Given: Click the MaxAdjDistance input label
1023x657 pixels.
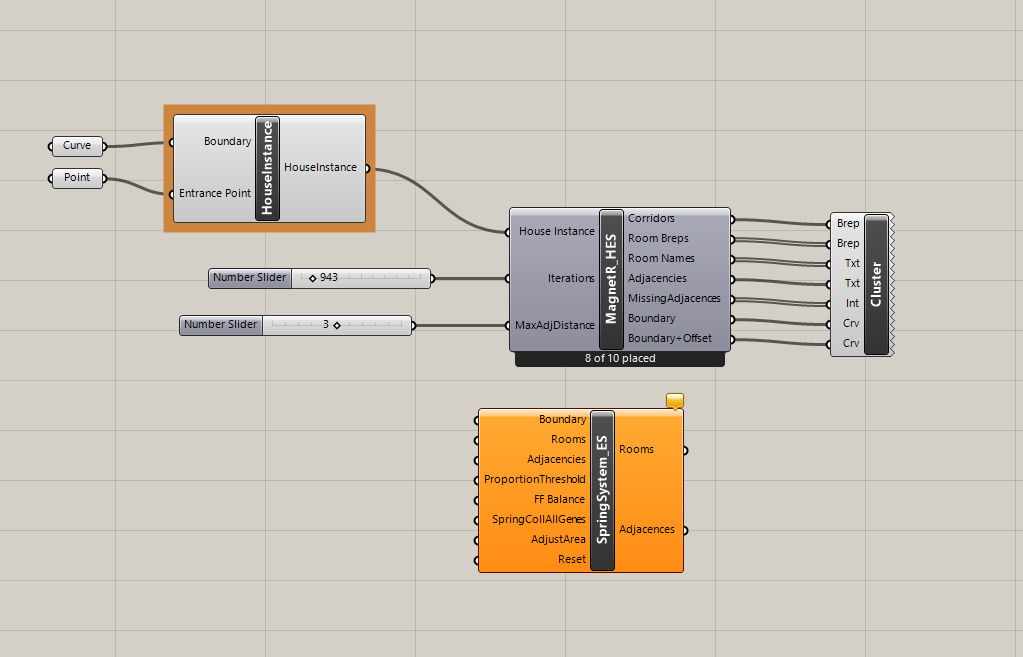Looking at the screenshot, I should pyautogui.click(x=555, y=325).
